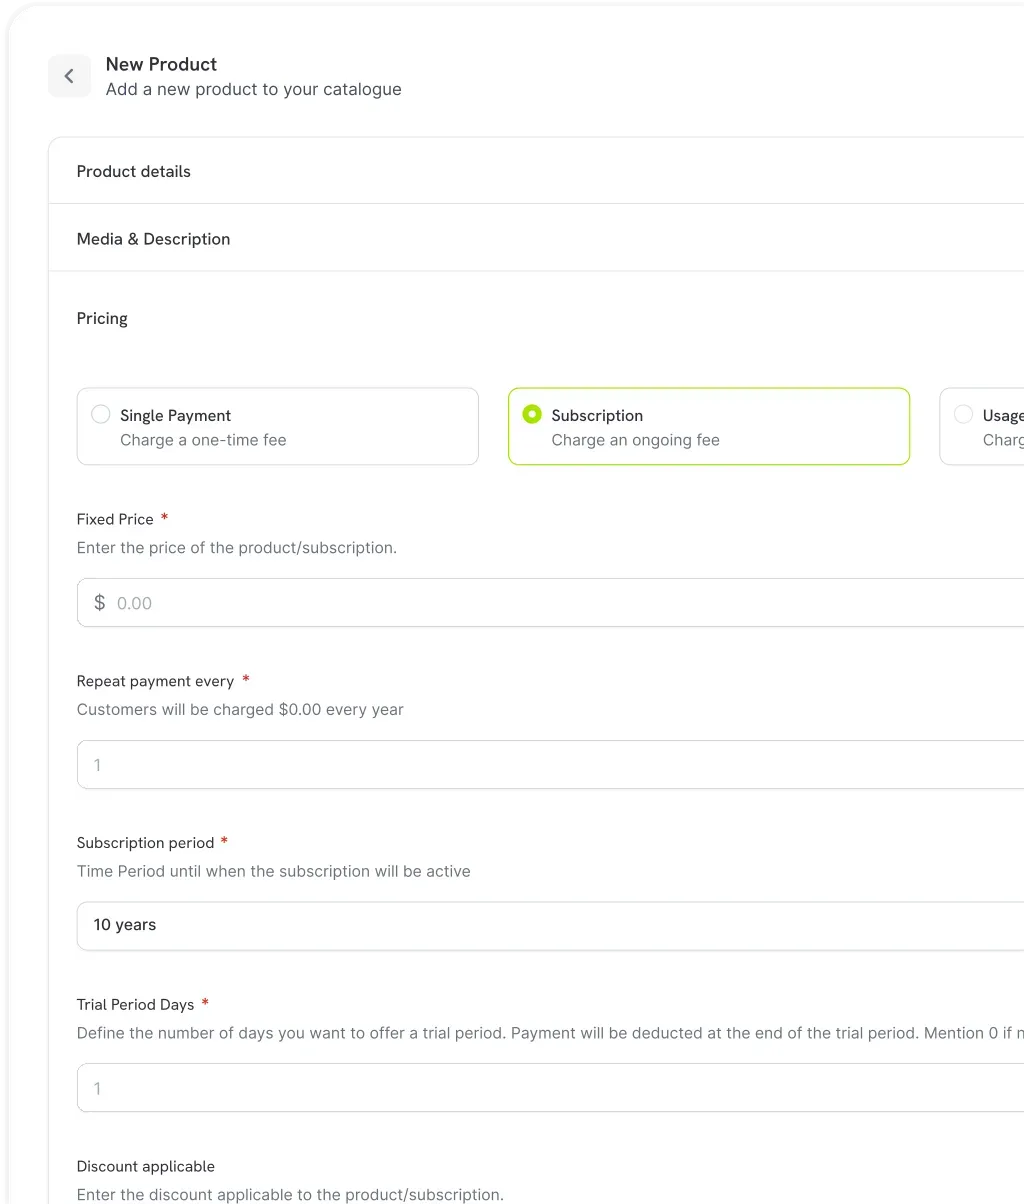This screenshot has height=1204, width=1024.
Task: Expand the Media & Description section
Action: click(153, 239)
